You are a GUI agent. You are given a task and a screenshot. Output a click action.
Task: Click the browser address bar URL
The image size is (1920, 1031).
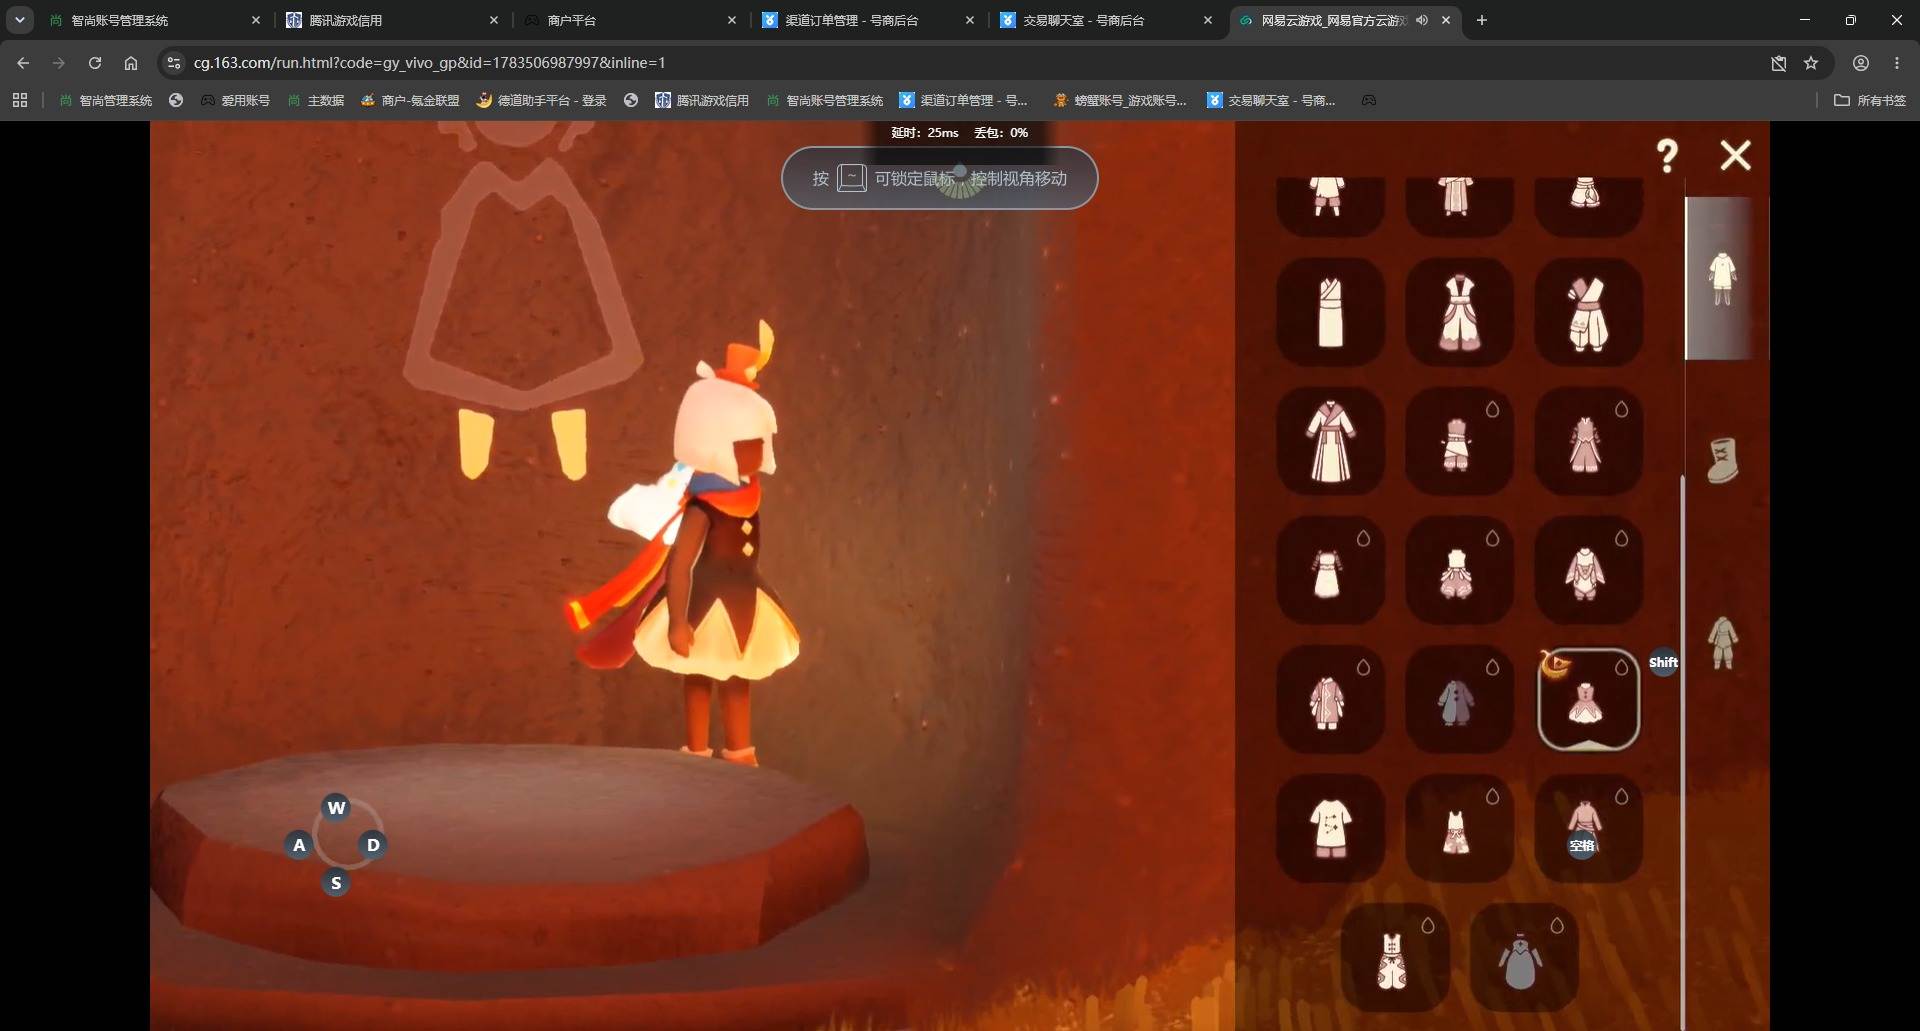pyautogui.click(x=430, y=62)
